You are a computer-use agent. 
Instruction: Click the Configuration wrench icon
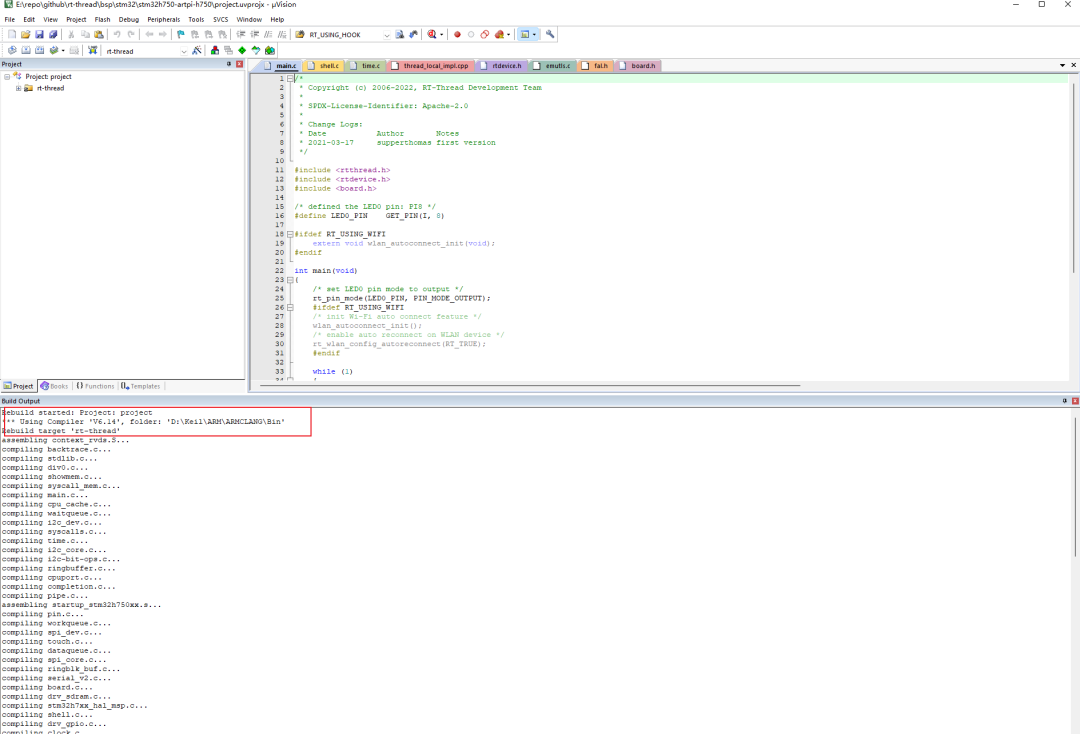550,34
